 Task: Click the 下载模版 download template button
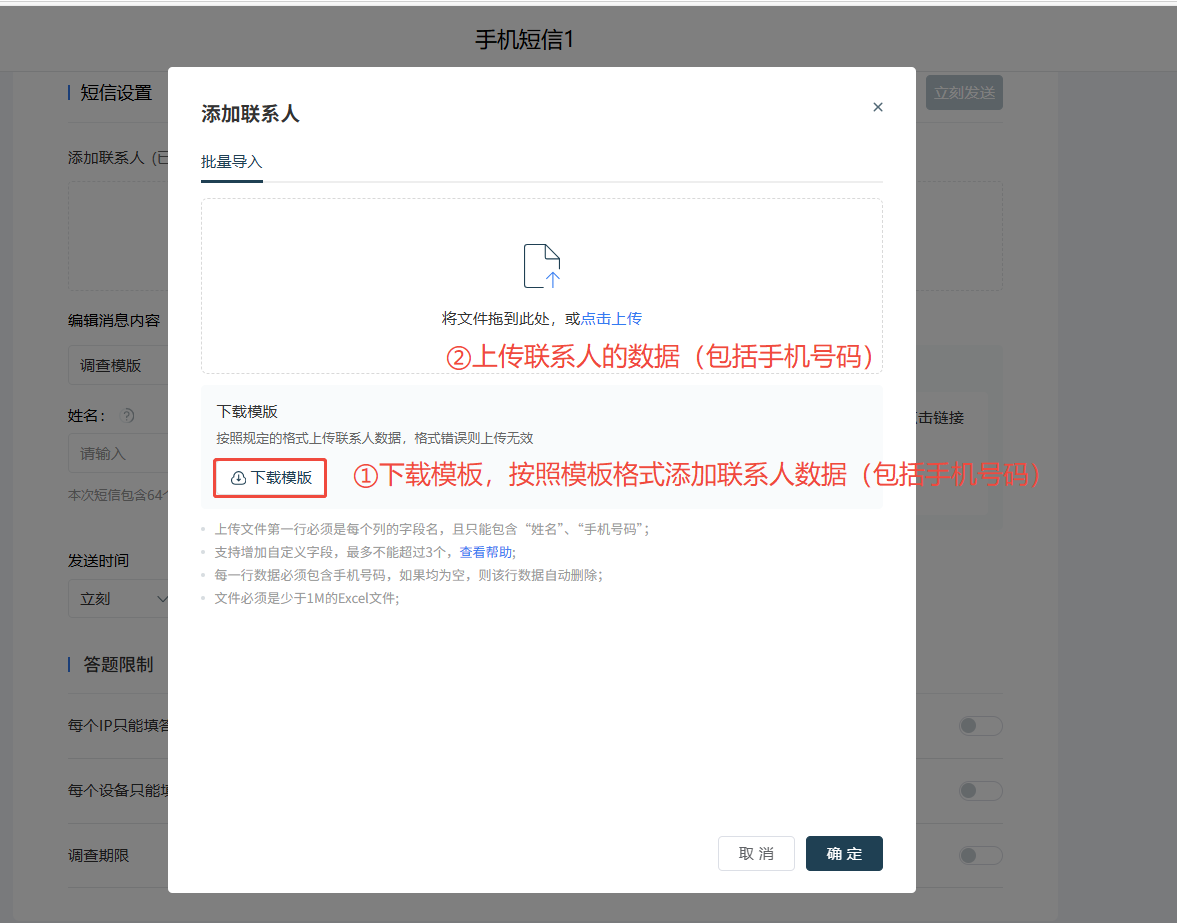point(269,477)
